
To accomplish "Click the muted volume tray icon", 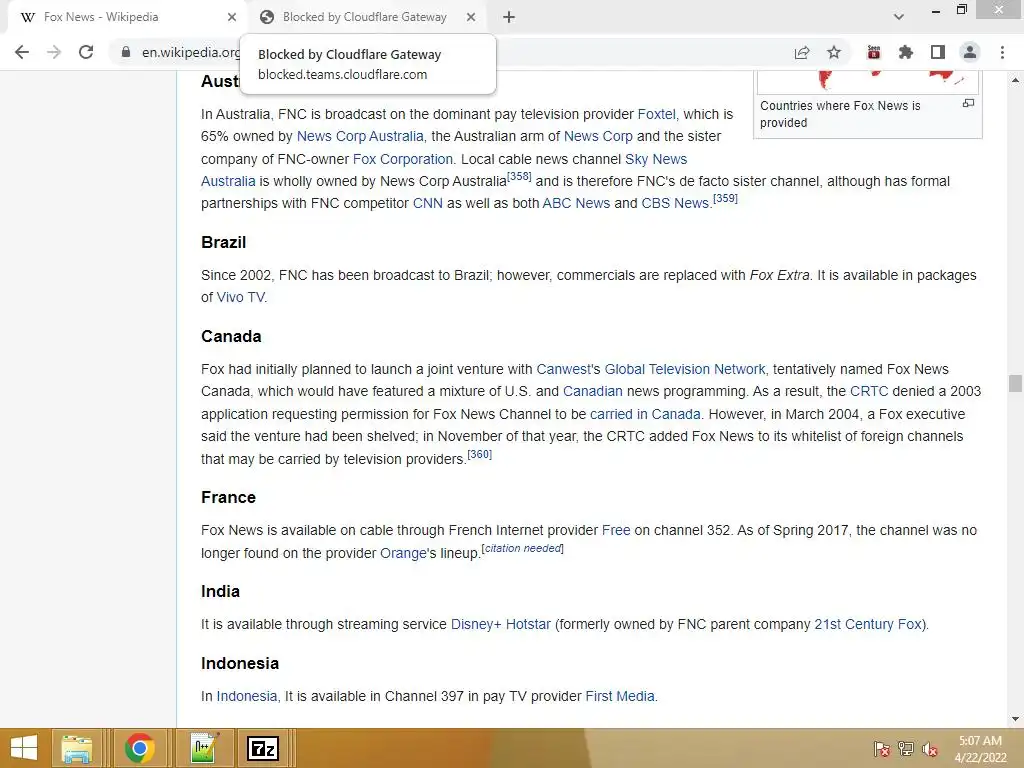I will coord(930,749).
